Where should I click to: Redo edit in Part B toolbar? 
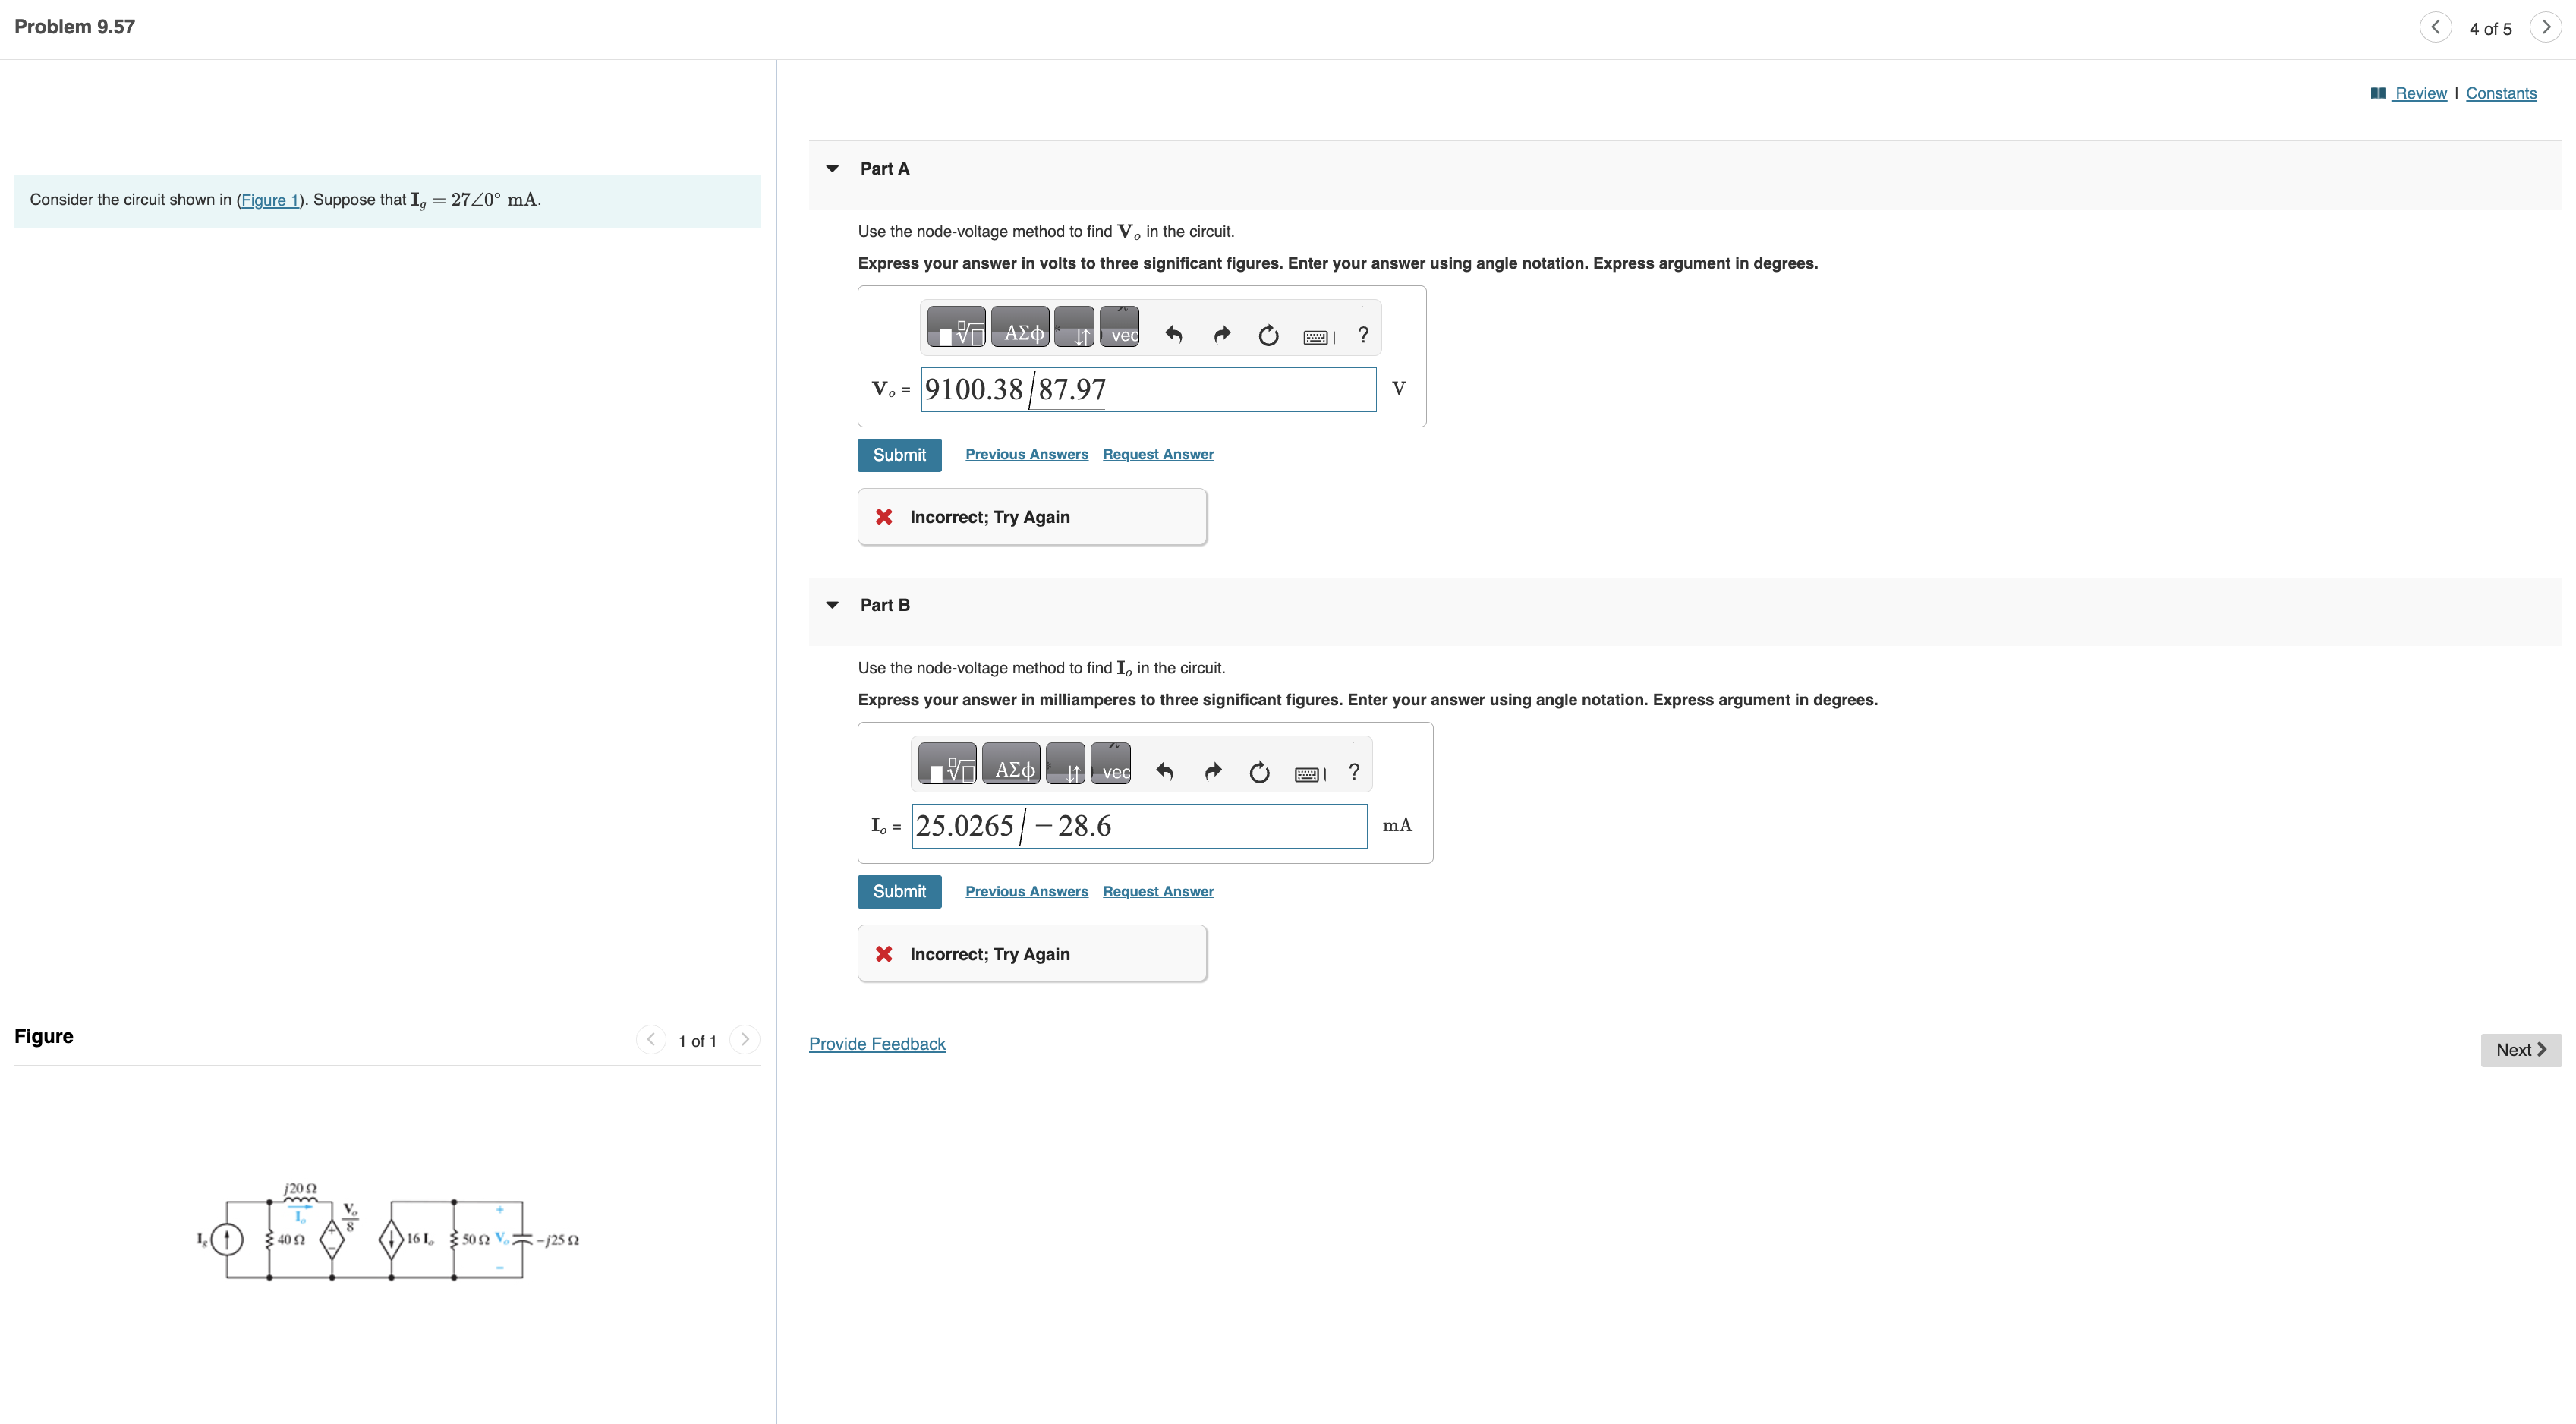click(x=1212, y=771)
